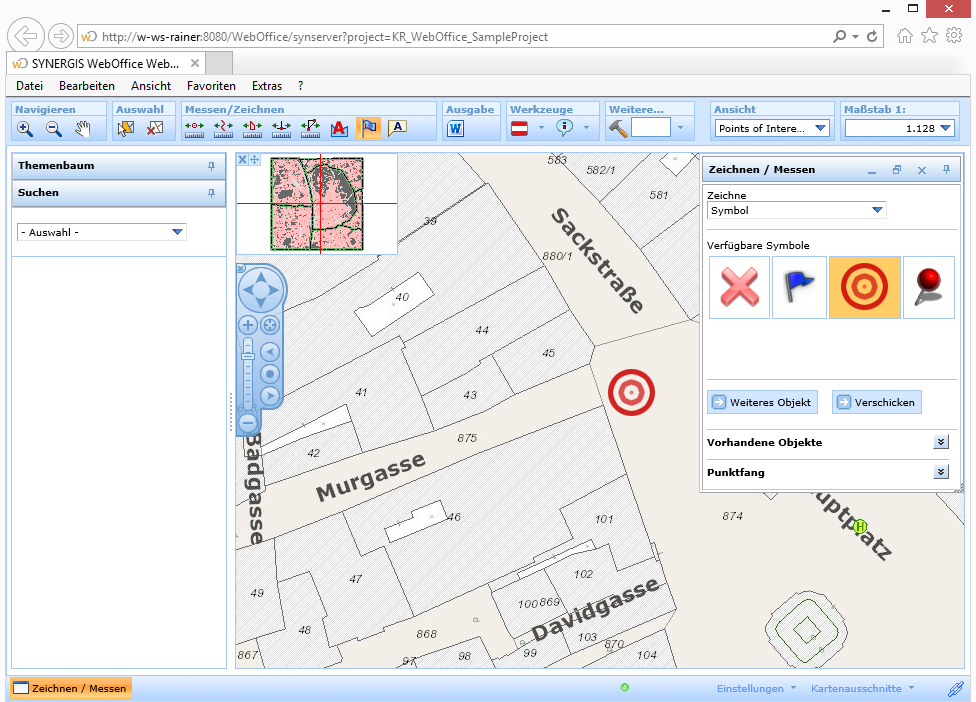Open the Extras menu
The width and height of the screenshot is (976, 702).
click(266, 86)
